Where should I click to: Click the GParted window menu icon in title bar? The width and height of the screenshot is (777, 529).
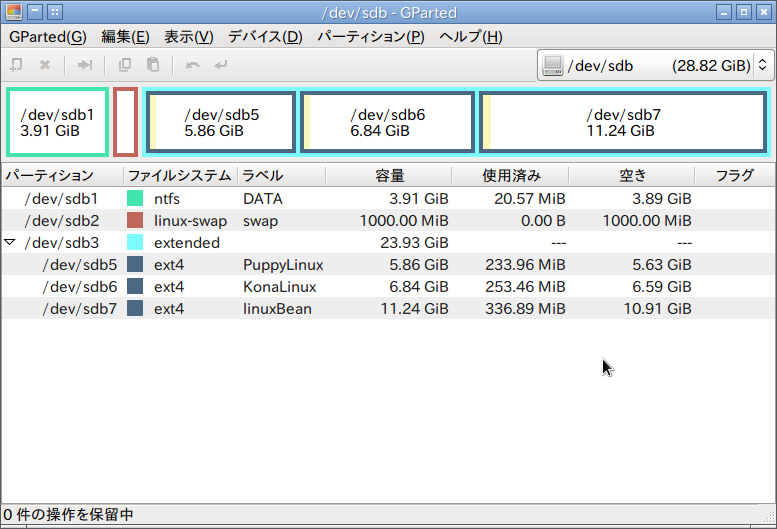pos(14,12)
